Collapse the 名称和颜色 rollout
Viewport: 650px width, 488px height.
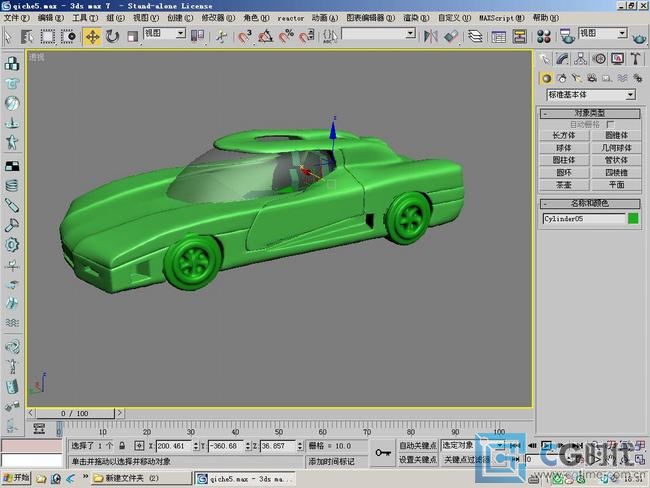[590, 204]
